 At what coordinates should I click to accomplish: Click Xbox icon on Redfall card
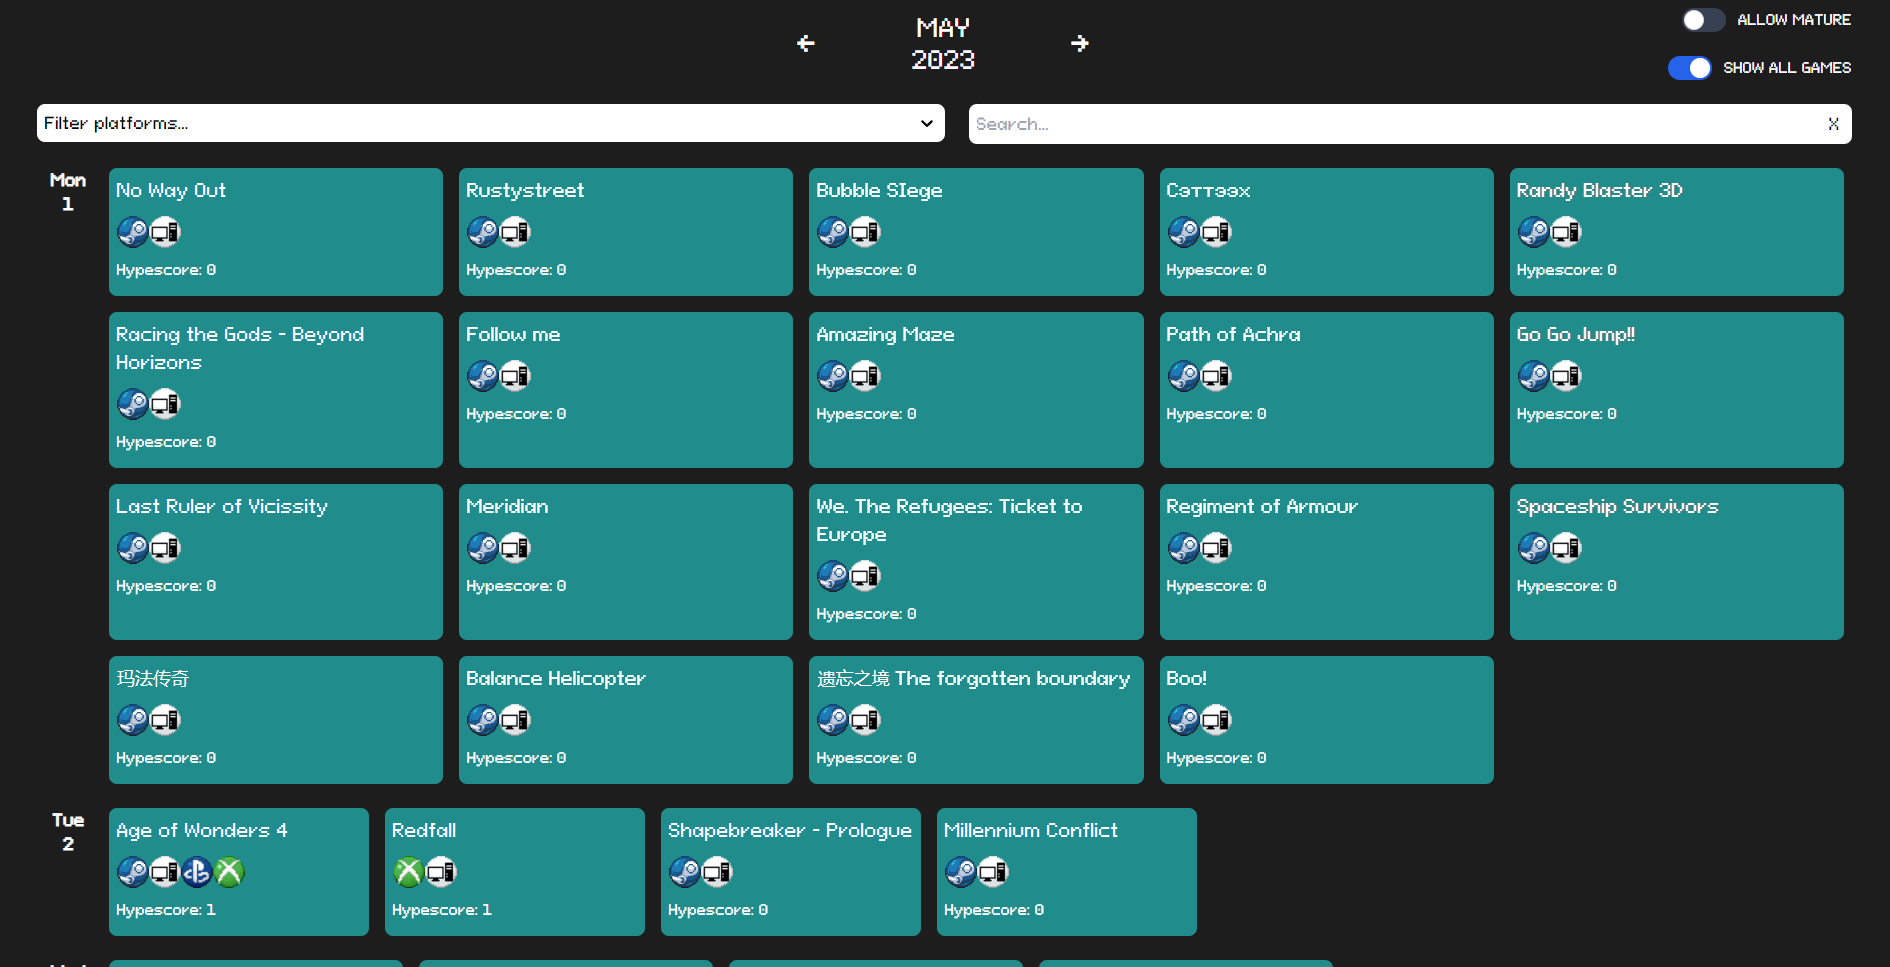pyautogui.click(x=408, y=872)
